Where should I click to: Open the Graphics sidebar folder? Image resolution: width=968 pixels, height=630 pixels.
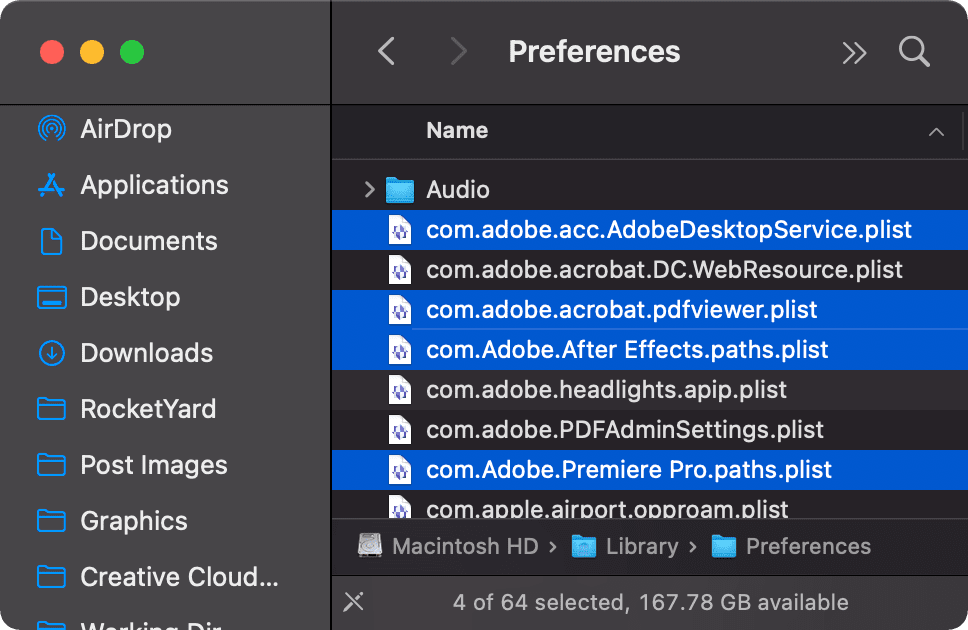click(133, 521)
